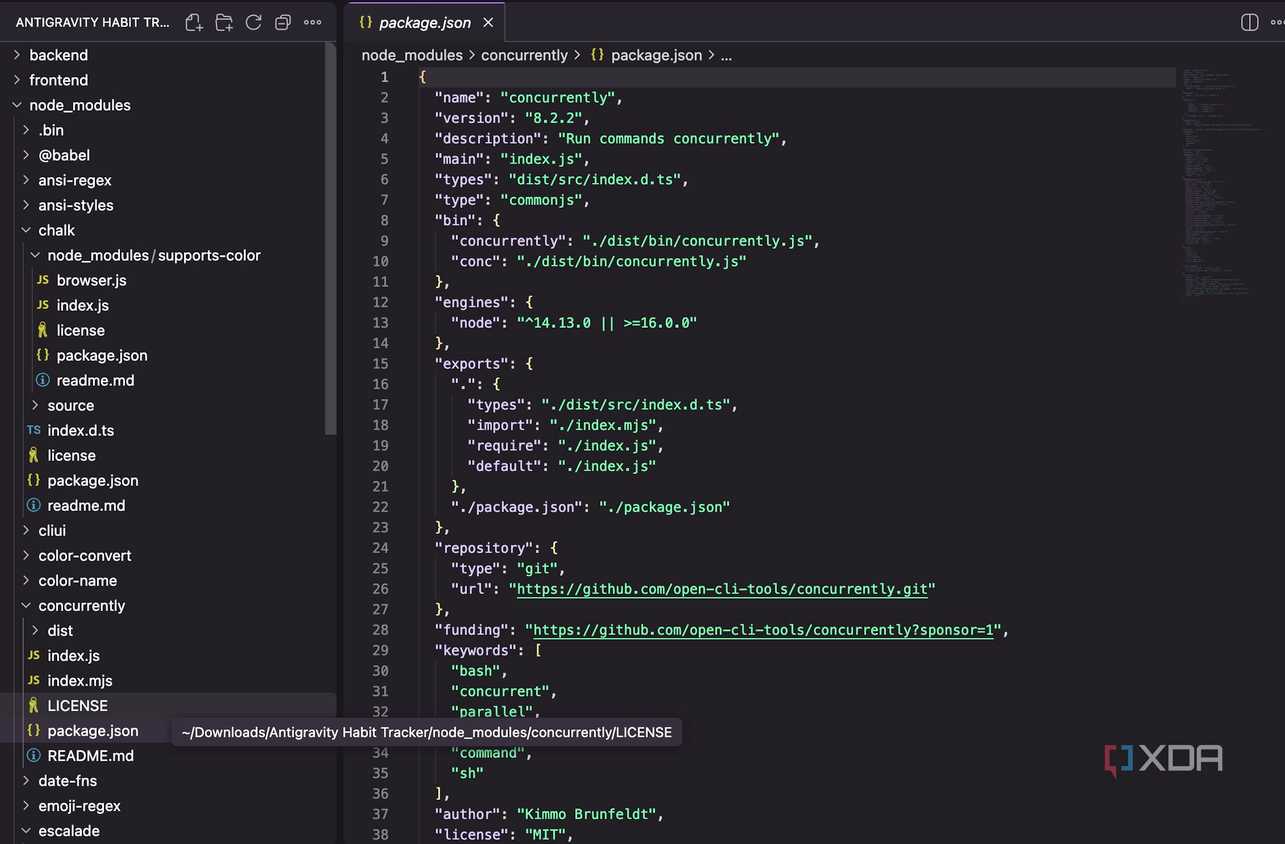Open explorer more actions ellipsis menu
Screen dimensions: 1285x844
click(x=313, y=22)
